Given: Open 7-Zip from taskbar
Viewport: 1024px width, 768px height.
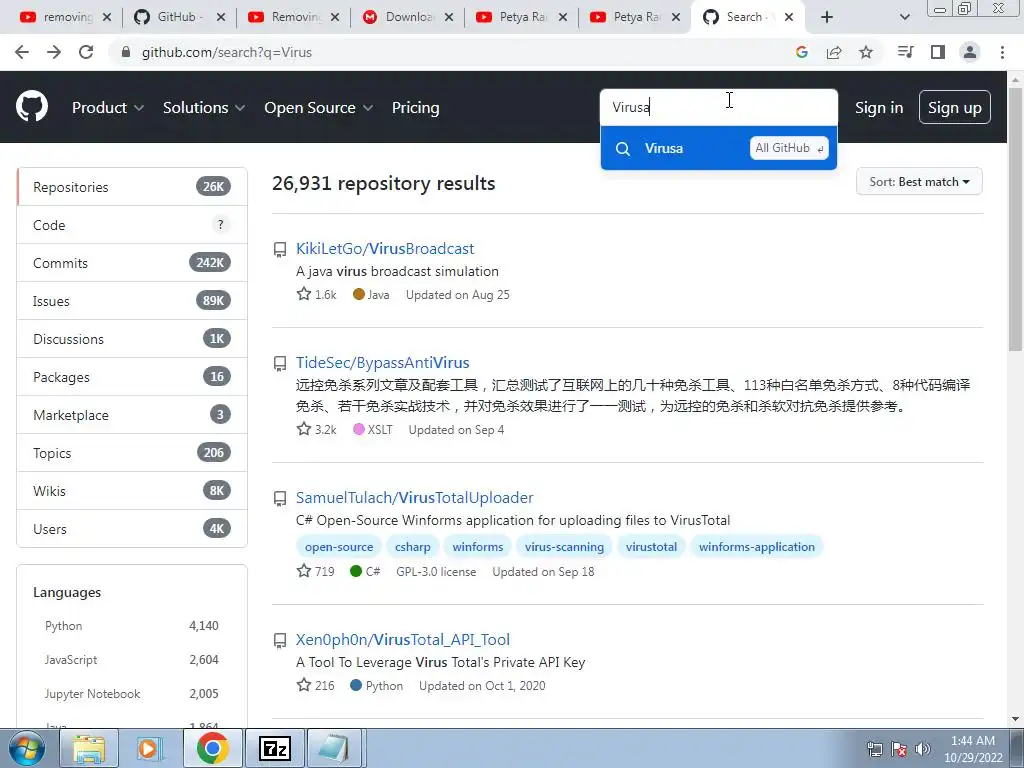Looking at the screenshot, I should coord(275,748).
